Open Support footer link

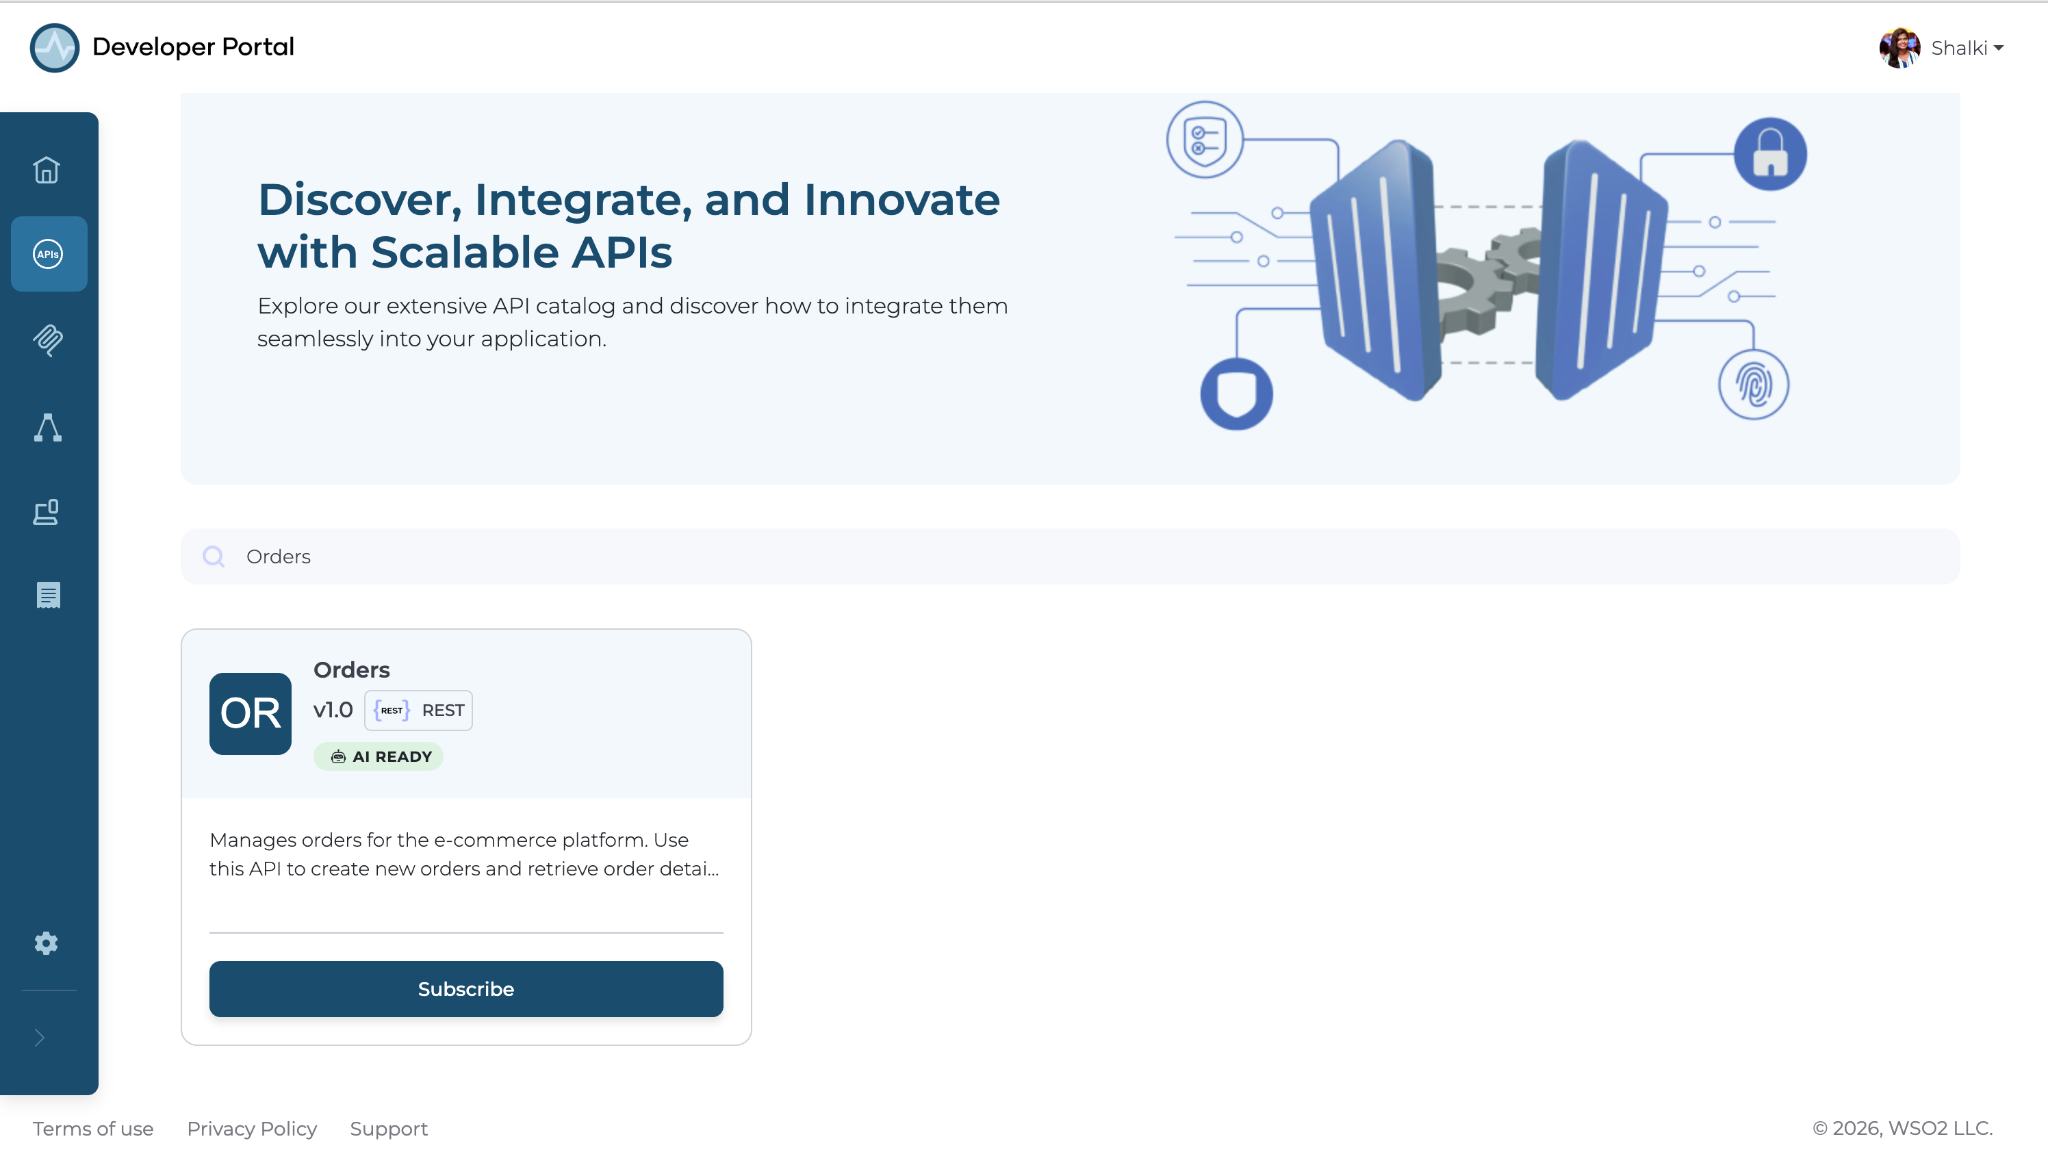click(389, 1128)
